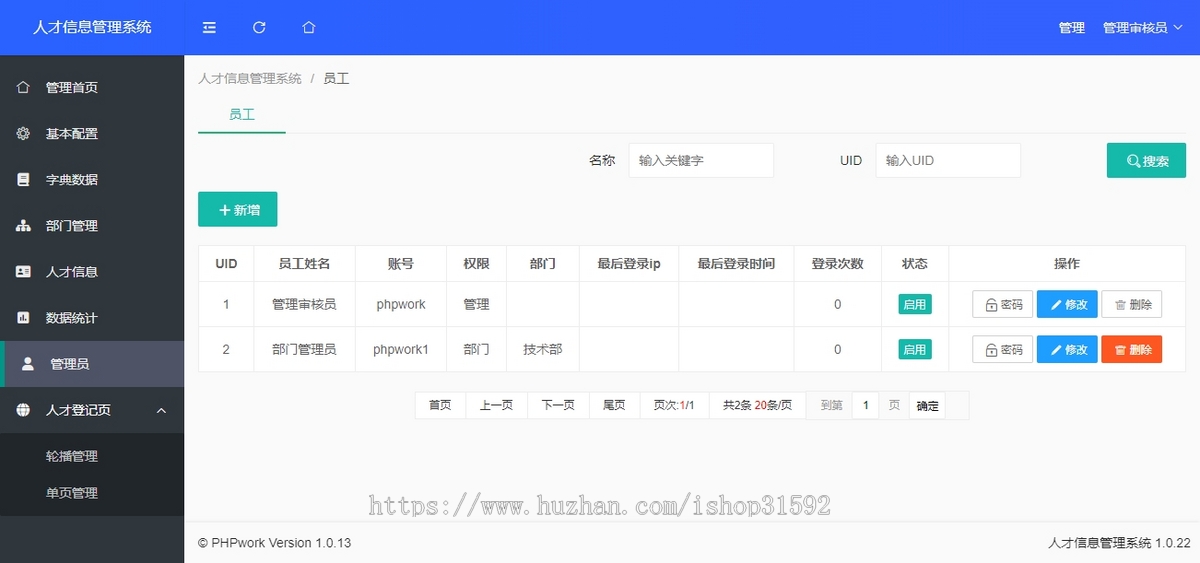Click the gear icon beside 基本配置
Image resolution: width=1200 pixels, height=563 pixels.
(x=23, y=133)
